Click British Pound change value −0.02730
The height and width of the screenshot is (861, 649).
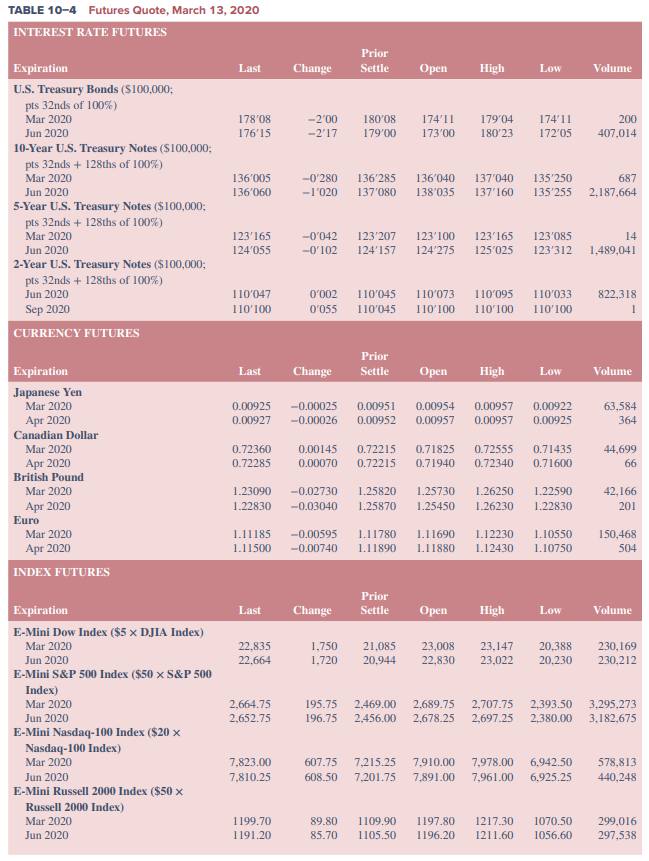313,491
